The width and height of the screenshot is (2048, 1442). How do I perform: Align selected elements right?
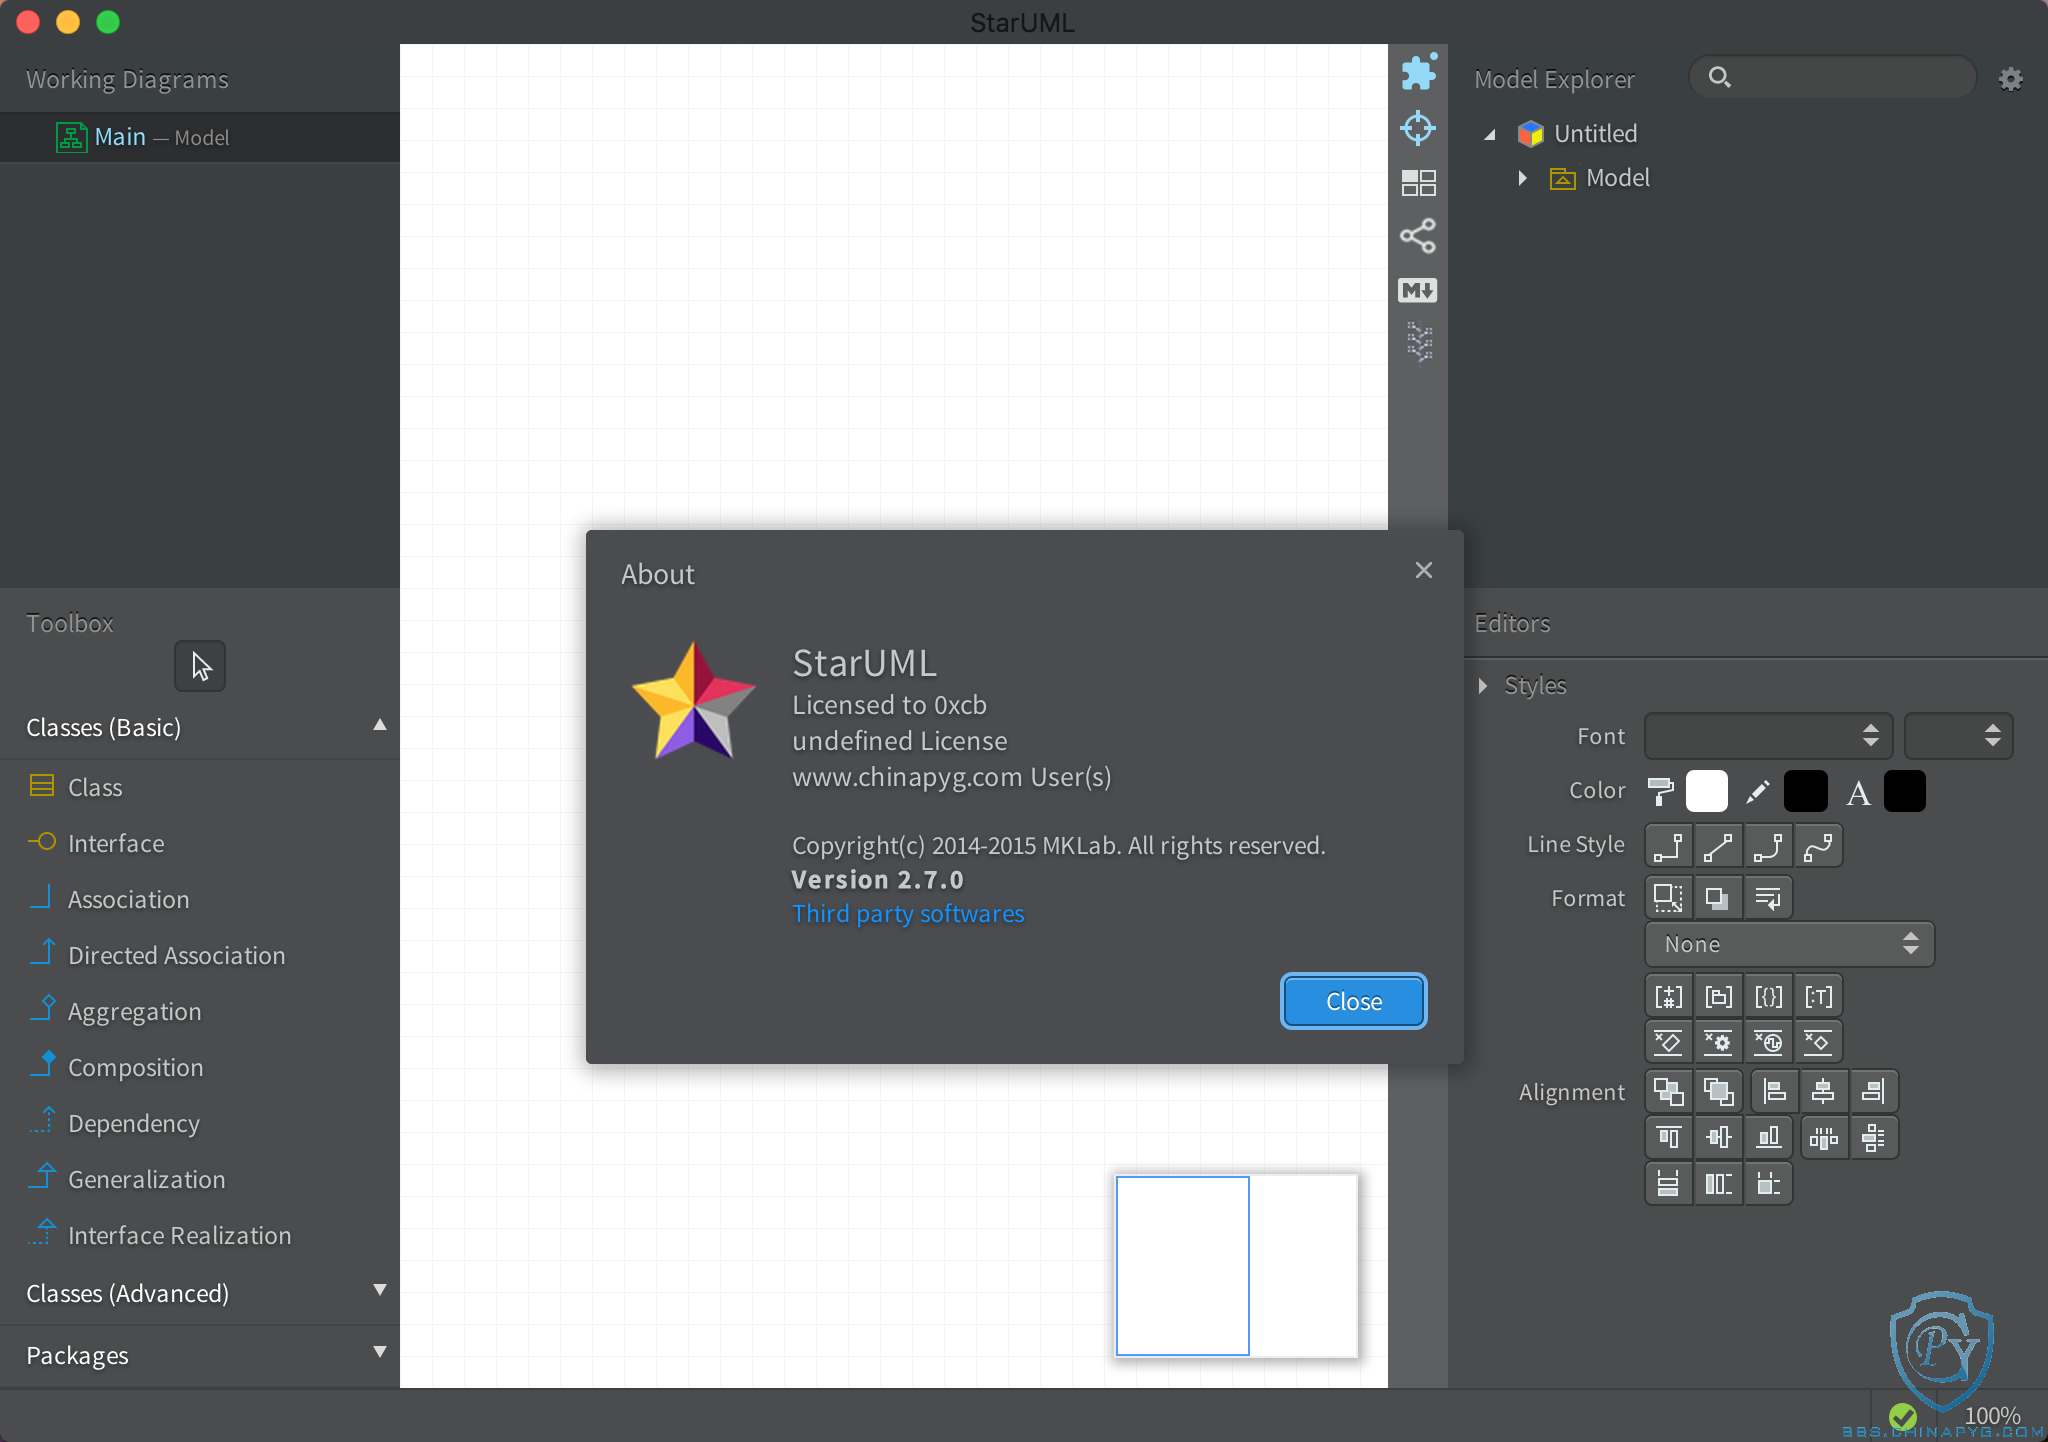click(1874, 1091)
